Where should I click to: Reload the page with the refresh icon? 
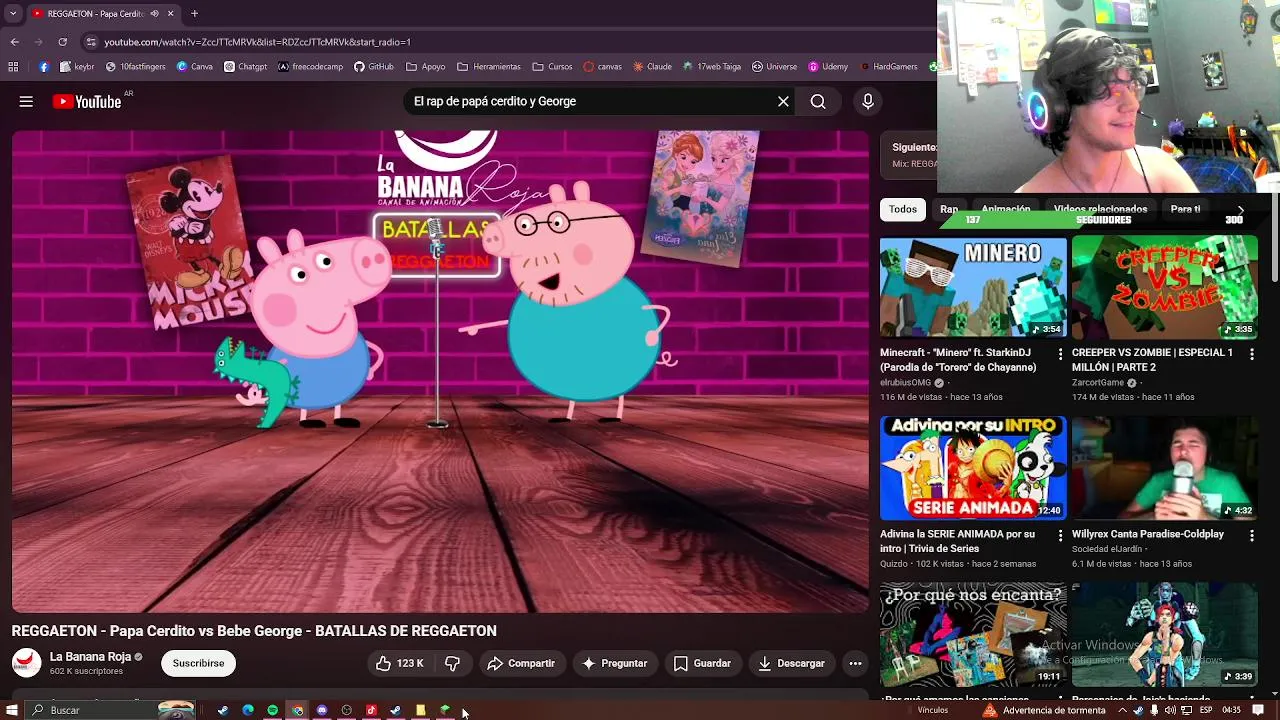(62, 42)
